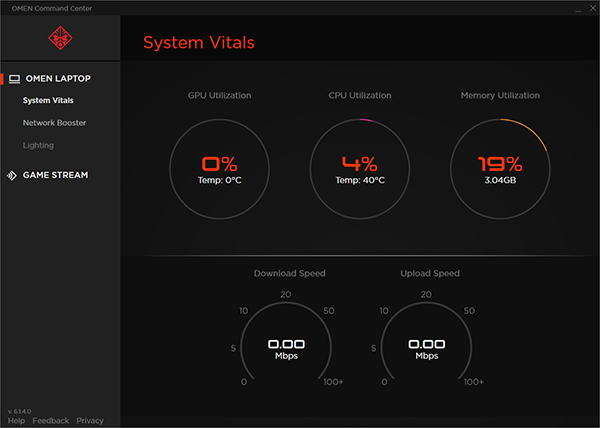Viewport: 600px width, 428px height.
Task: Open the Help link
Action: (x=16, y=421)
